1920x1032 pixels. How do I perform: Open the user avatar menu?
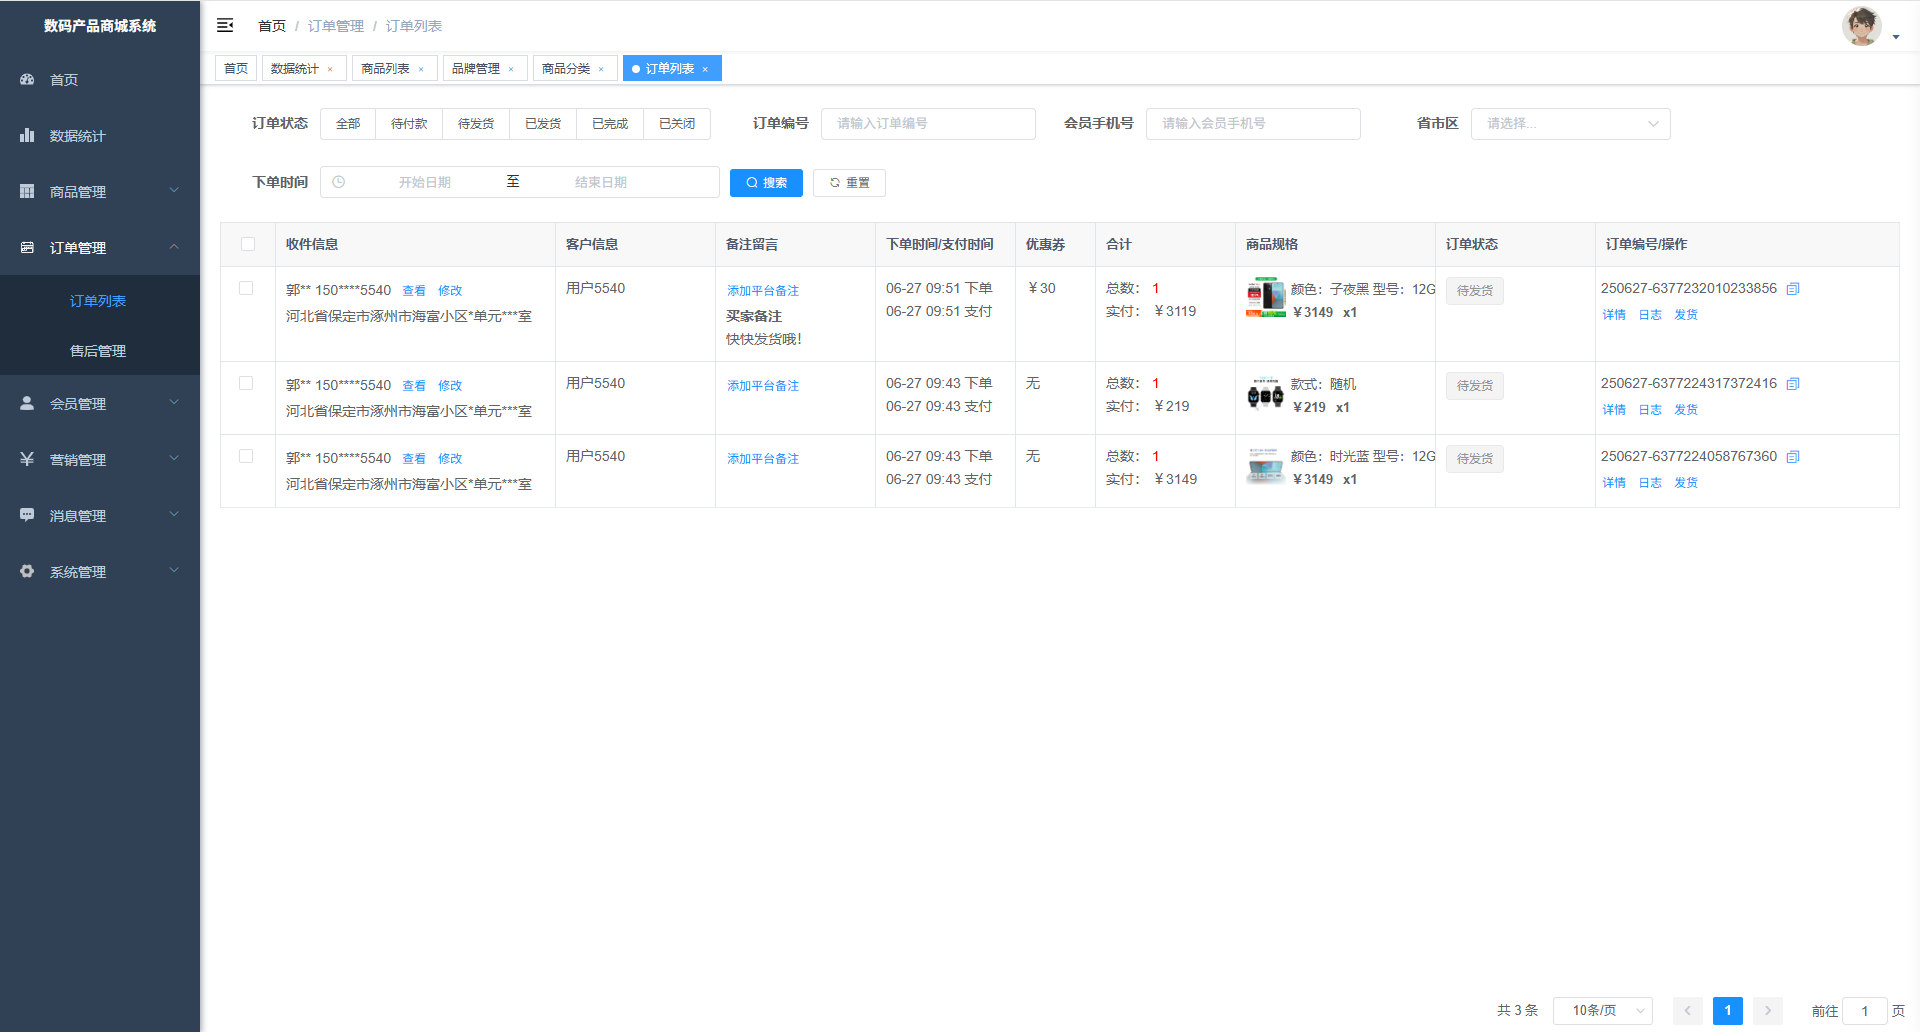(x=1868, y=27)
